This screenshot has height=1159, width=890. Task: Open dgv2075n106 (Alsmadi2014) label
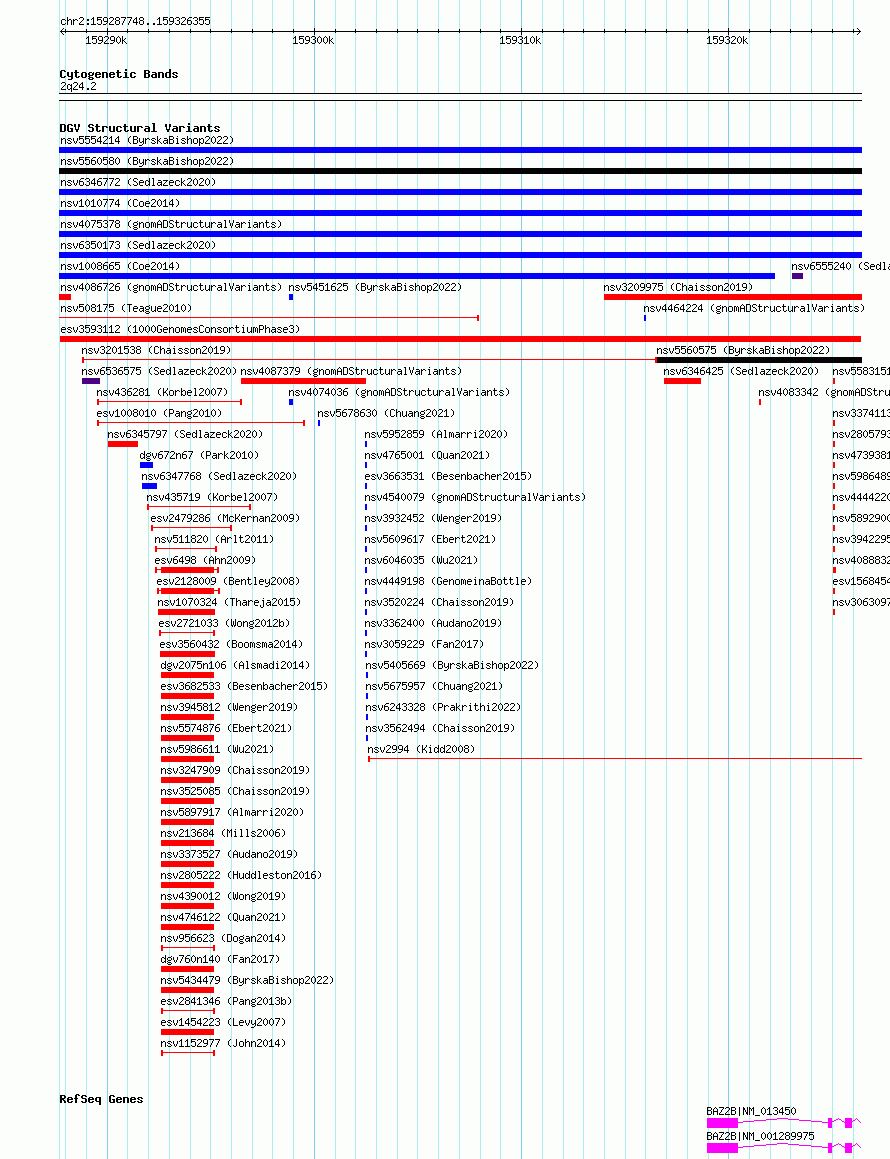pyautogui.click(x=236, y=665)
